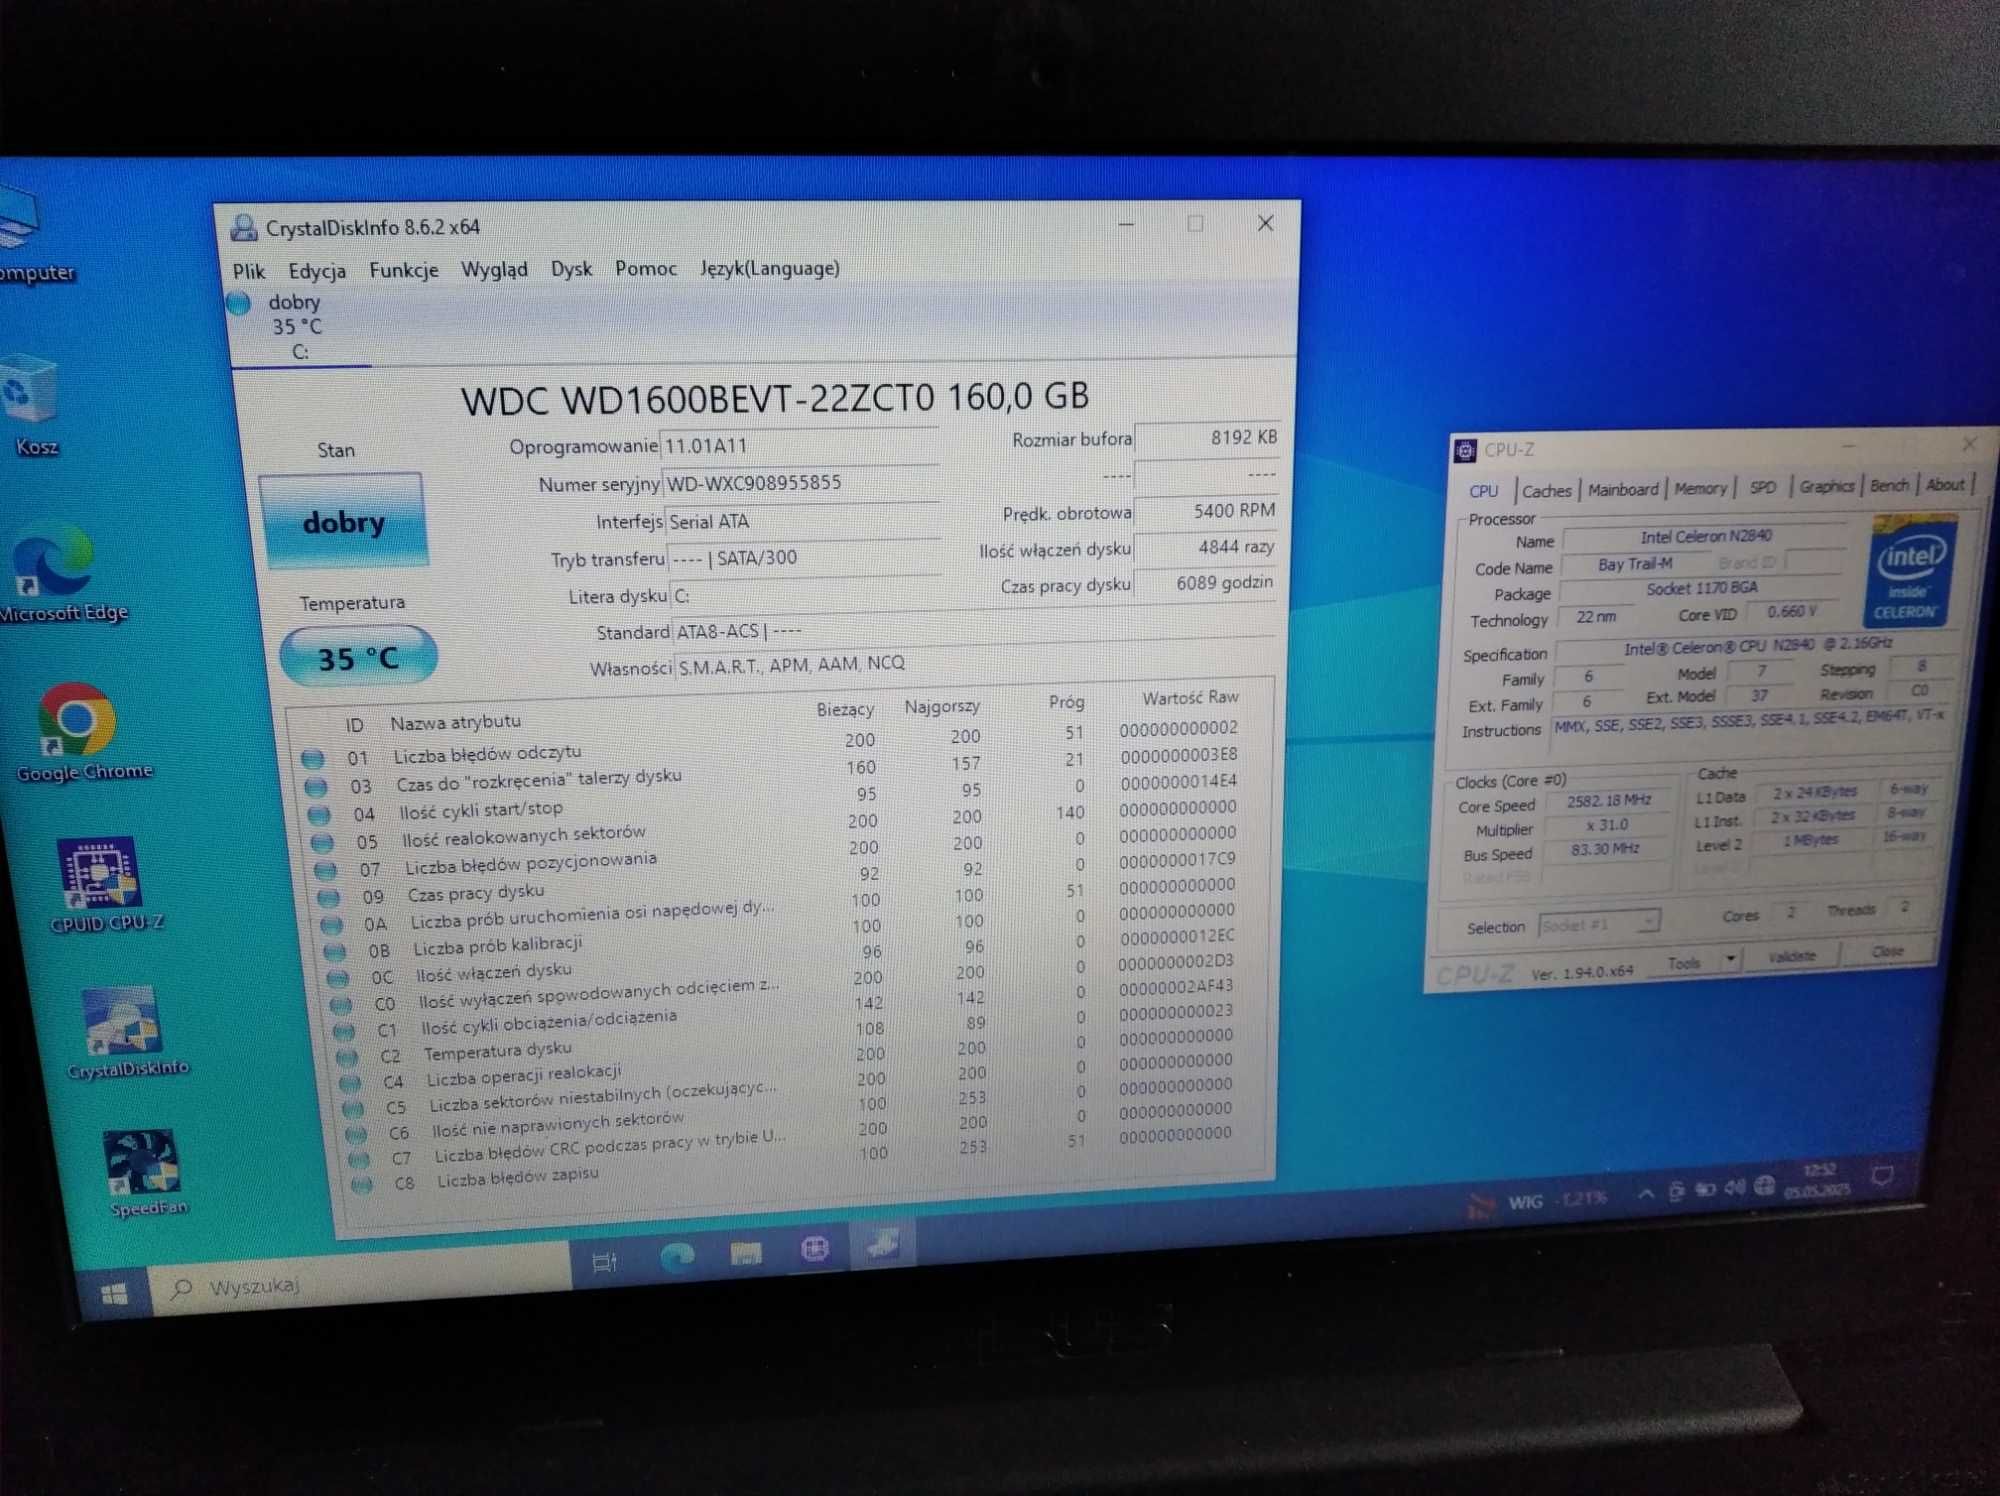Click the 35 °C temperature button
The height and width of the screenshot is (1496, 2000).
click(358, 657)
